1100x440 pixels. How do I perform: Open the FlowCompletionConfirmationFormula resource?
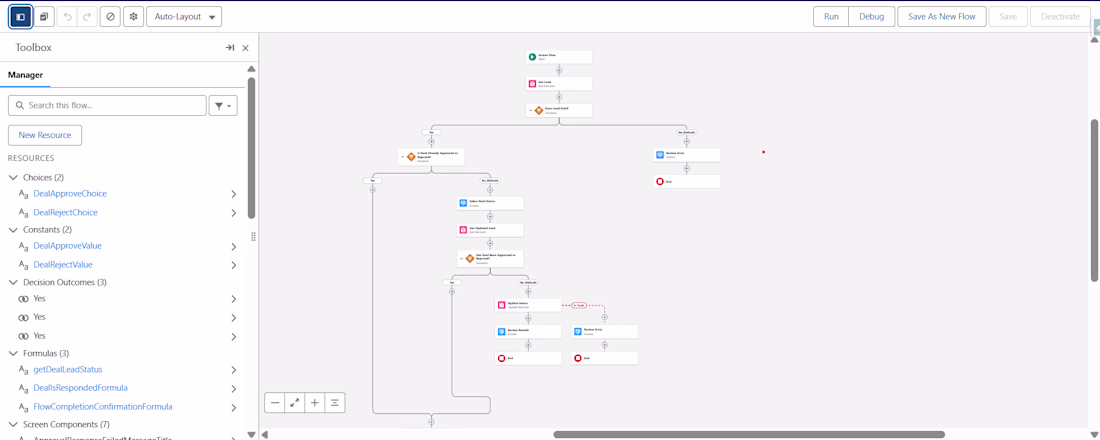click(x=102, y=406)
